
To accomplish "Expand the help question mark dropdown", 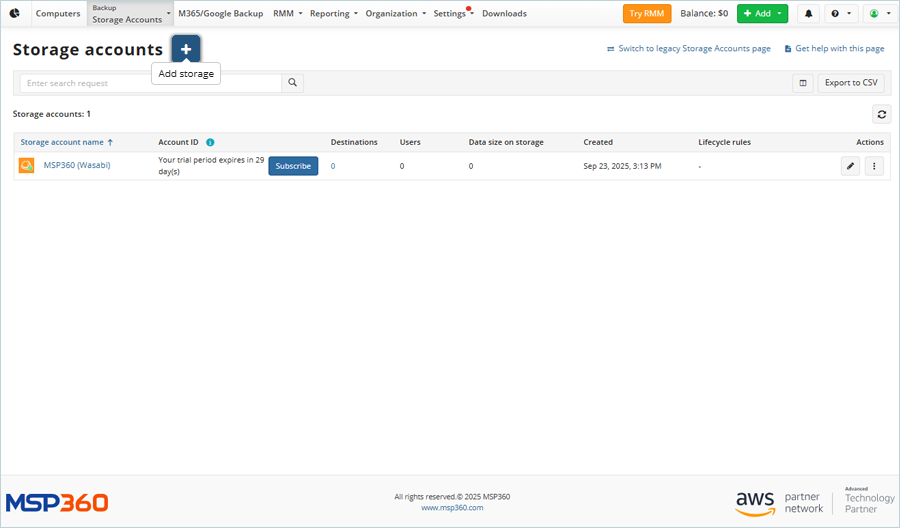I will click(840, 14).
